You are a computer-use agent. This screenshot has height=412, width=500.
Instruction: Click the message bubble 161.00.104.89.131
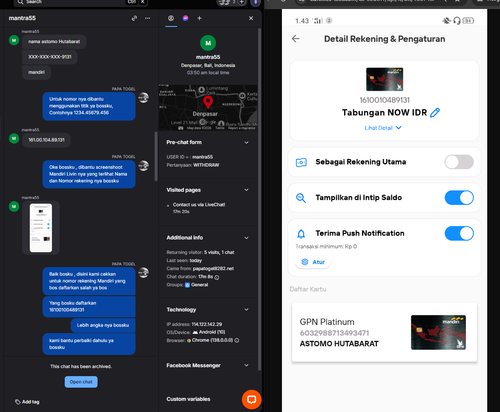click(46, 140)
